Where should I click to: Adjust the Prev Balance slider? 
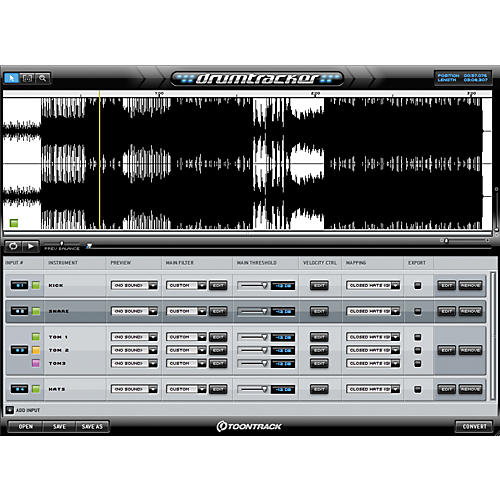(x=62, y=244)
